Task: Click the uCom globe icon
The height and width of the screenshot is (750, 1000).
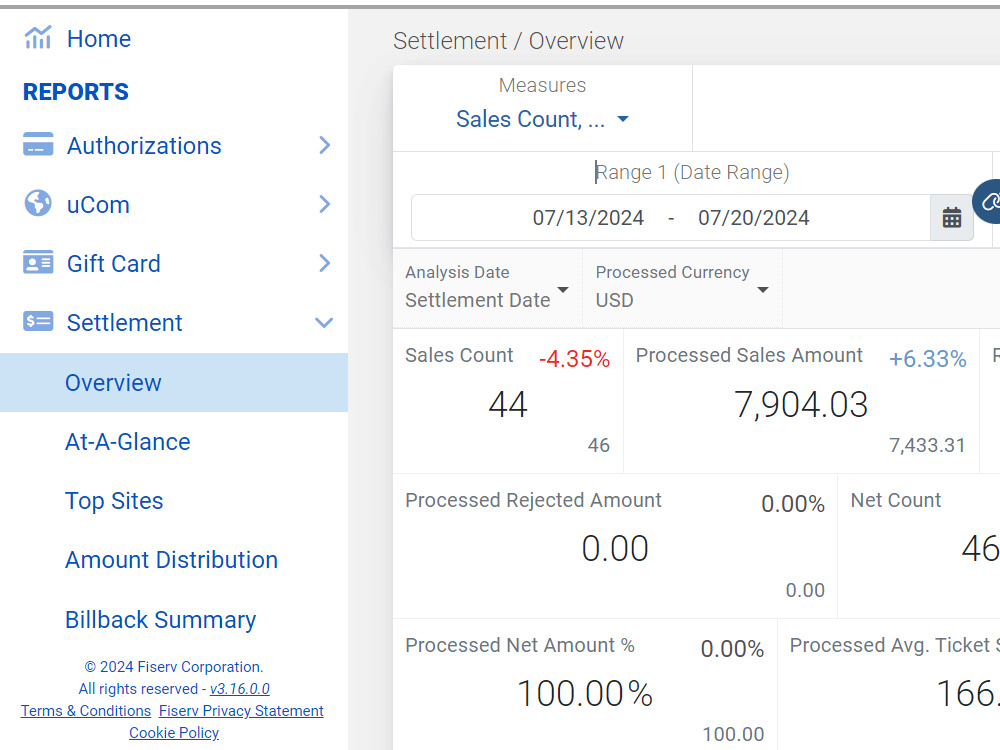Action: pyautogui.click(x=38, y=203)
